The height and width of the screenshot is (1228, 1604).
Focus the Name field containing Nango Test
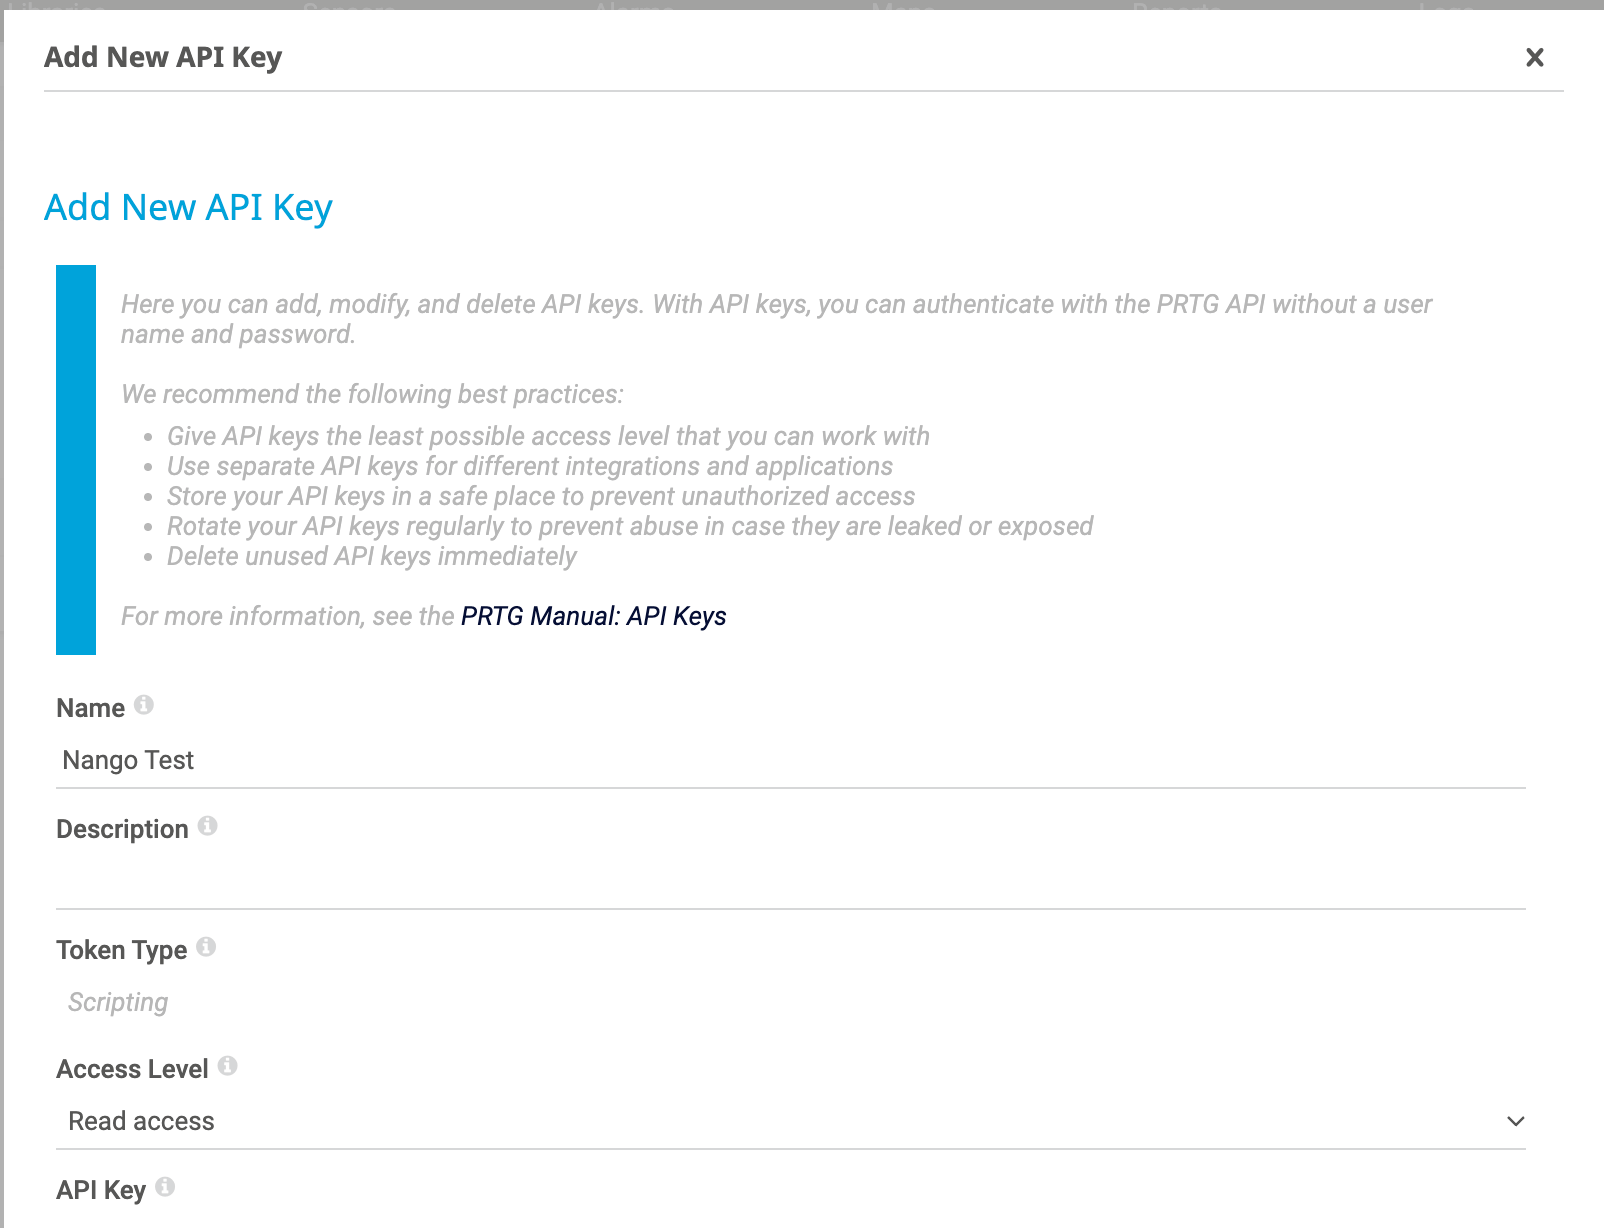(791, 761)
